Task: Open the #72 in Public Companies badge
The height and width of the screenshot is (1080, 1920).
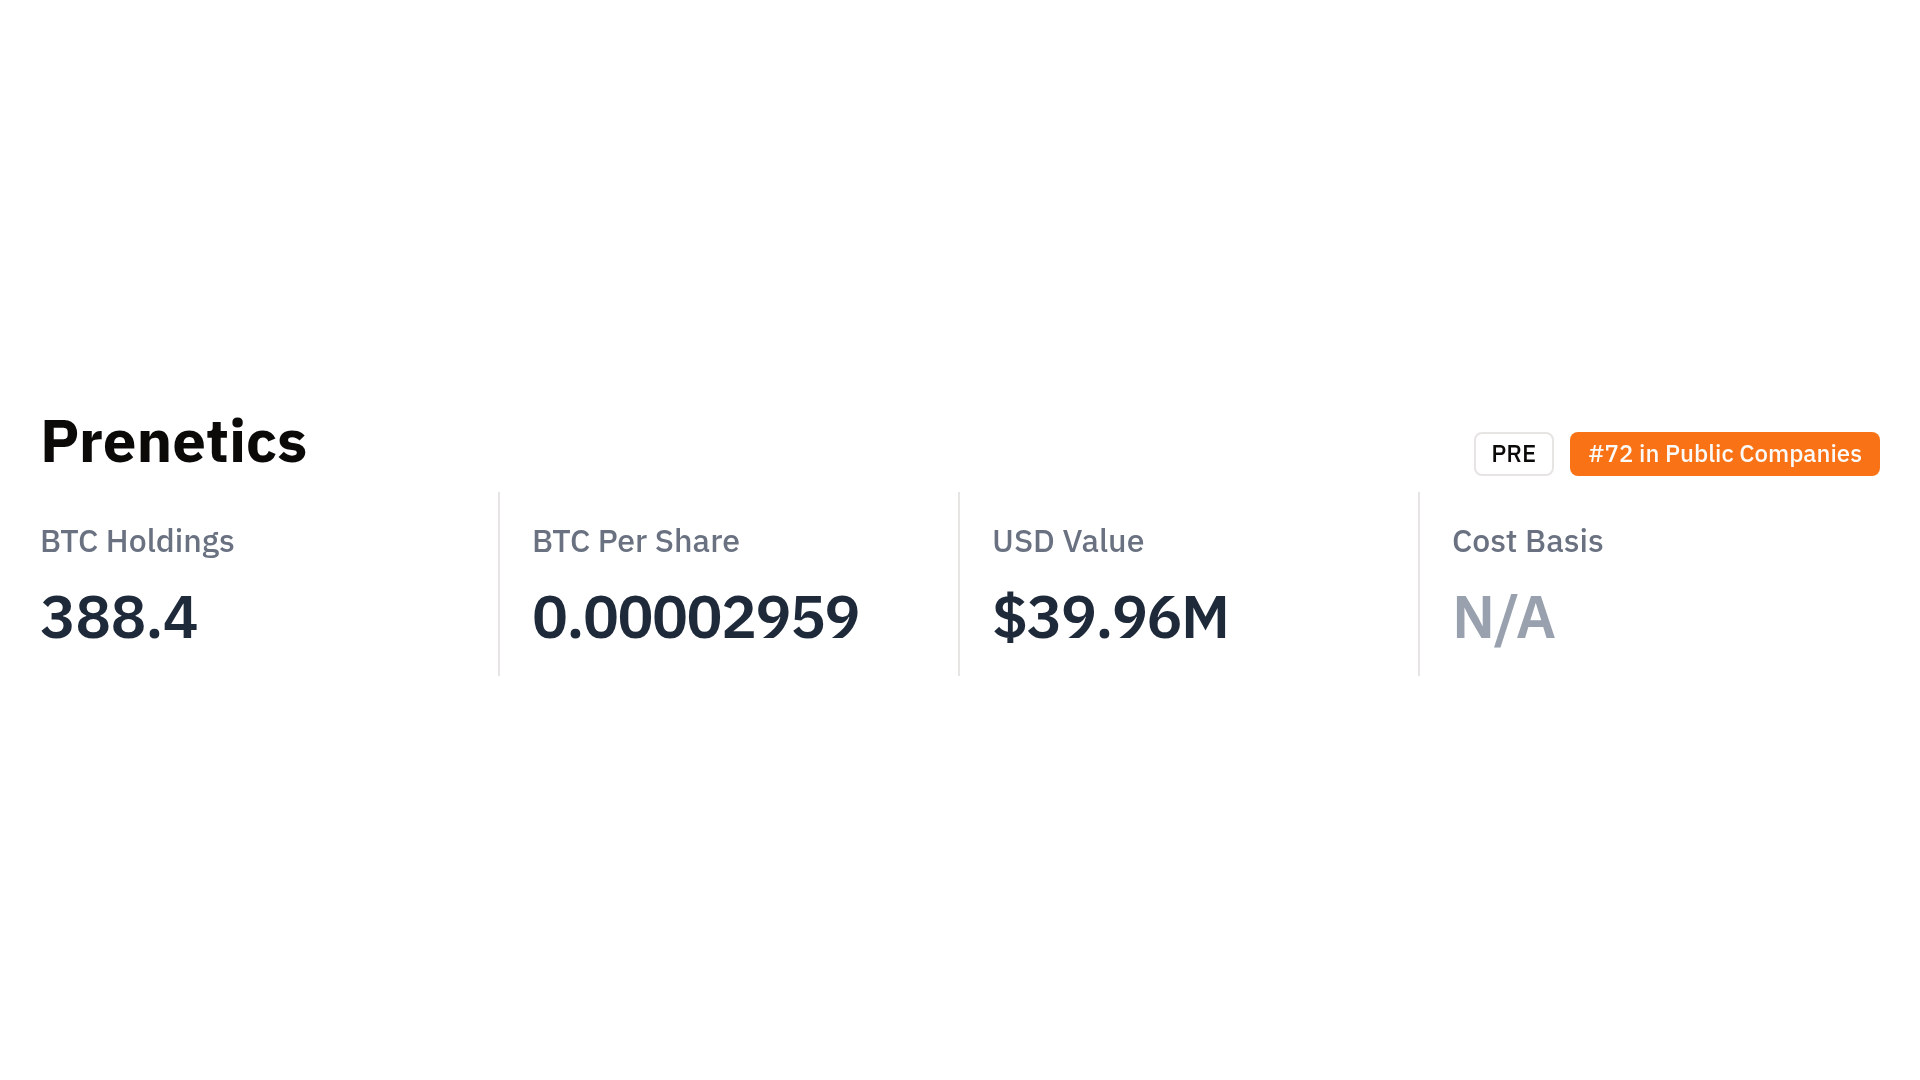Action: (1724, 454)
